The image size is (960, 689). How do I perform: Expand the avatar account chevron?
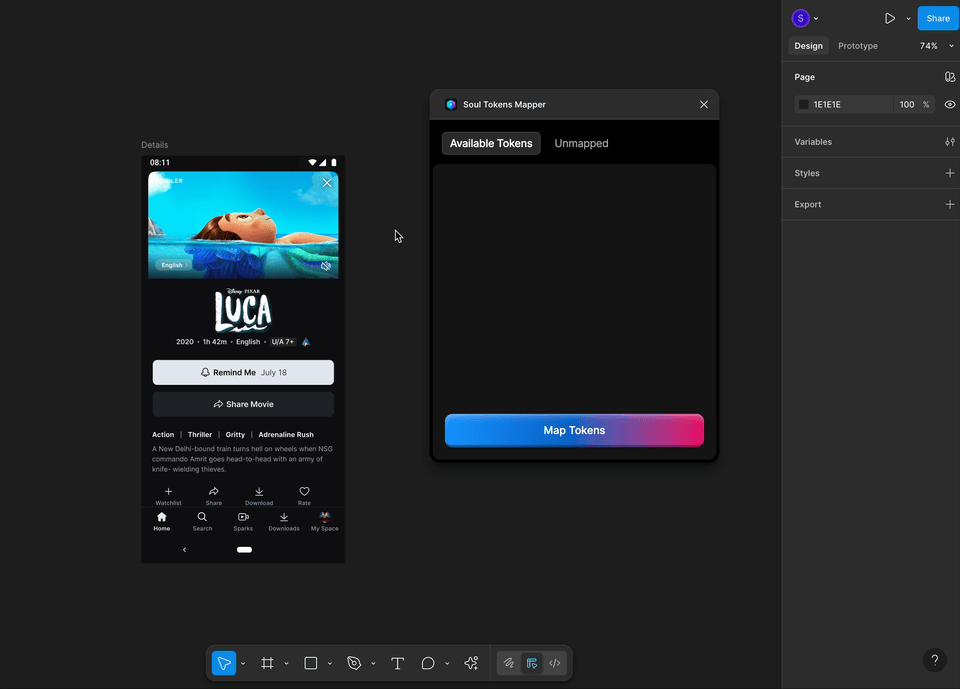[816, 19]
